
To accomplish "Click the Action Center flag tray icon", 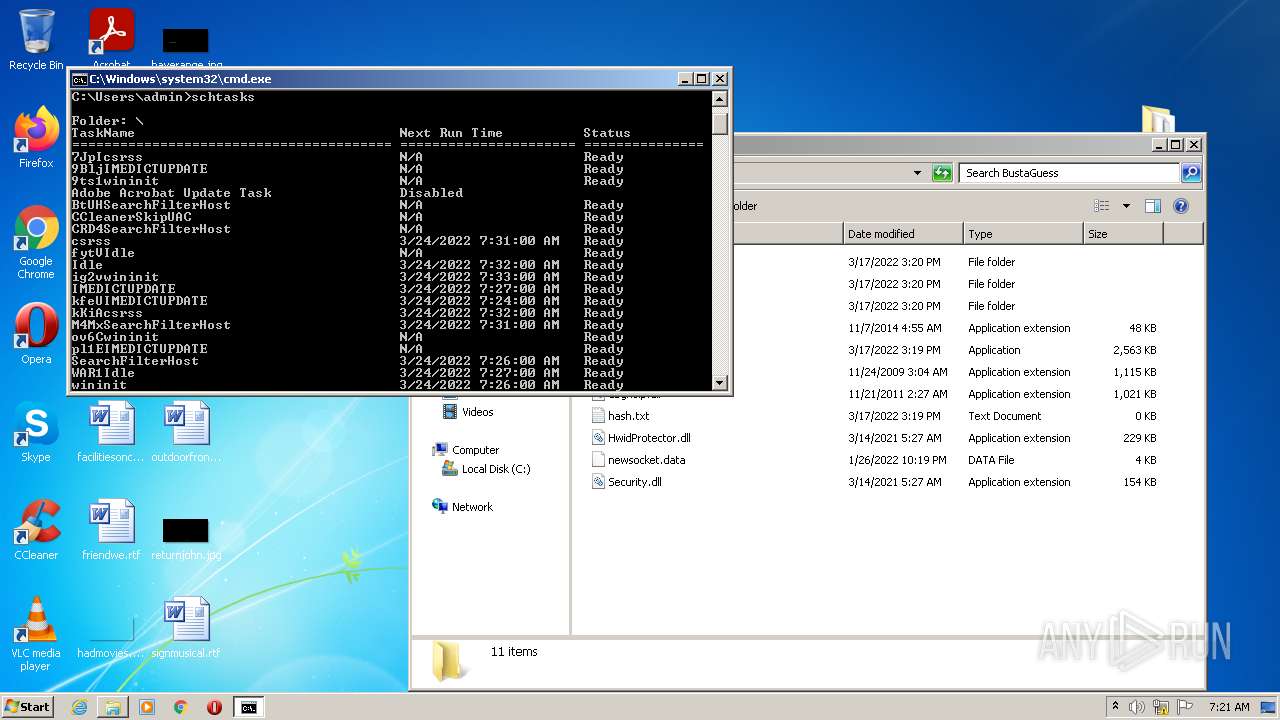I will coord(1185,707).
